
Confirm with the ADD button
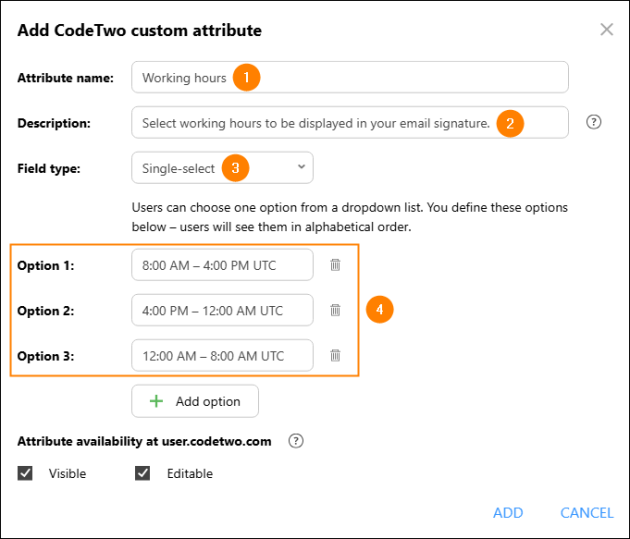click(508, 513)
